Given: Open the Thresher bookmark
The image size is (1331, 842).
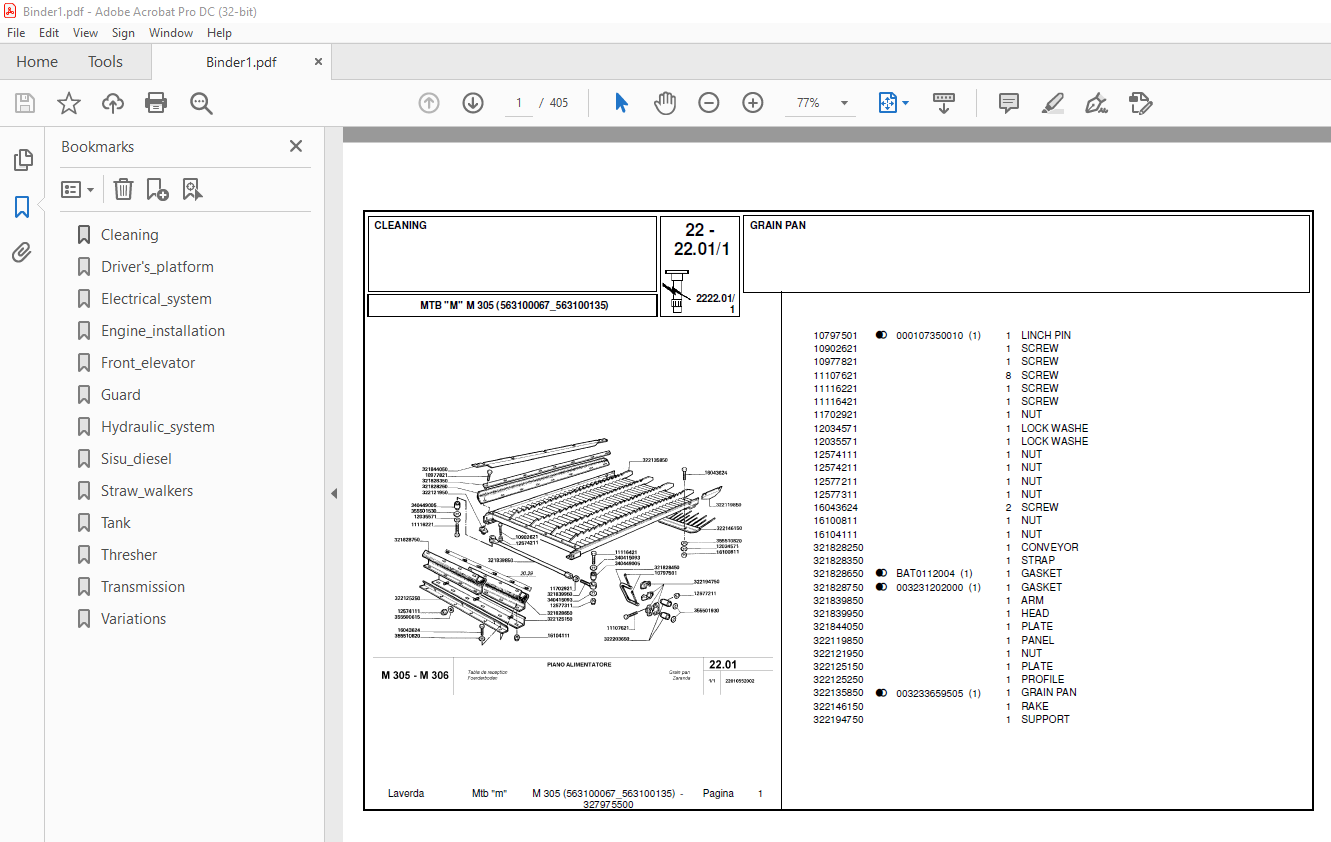Looking at the screenshot, I should 129,555.
